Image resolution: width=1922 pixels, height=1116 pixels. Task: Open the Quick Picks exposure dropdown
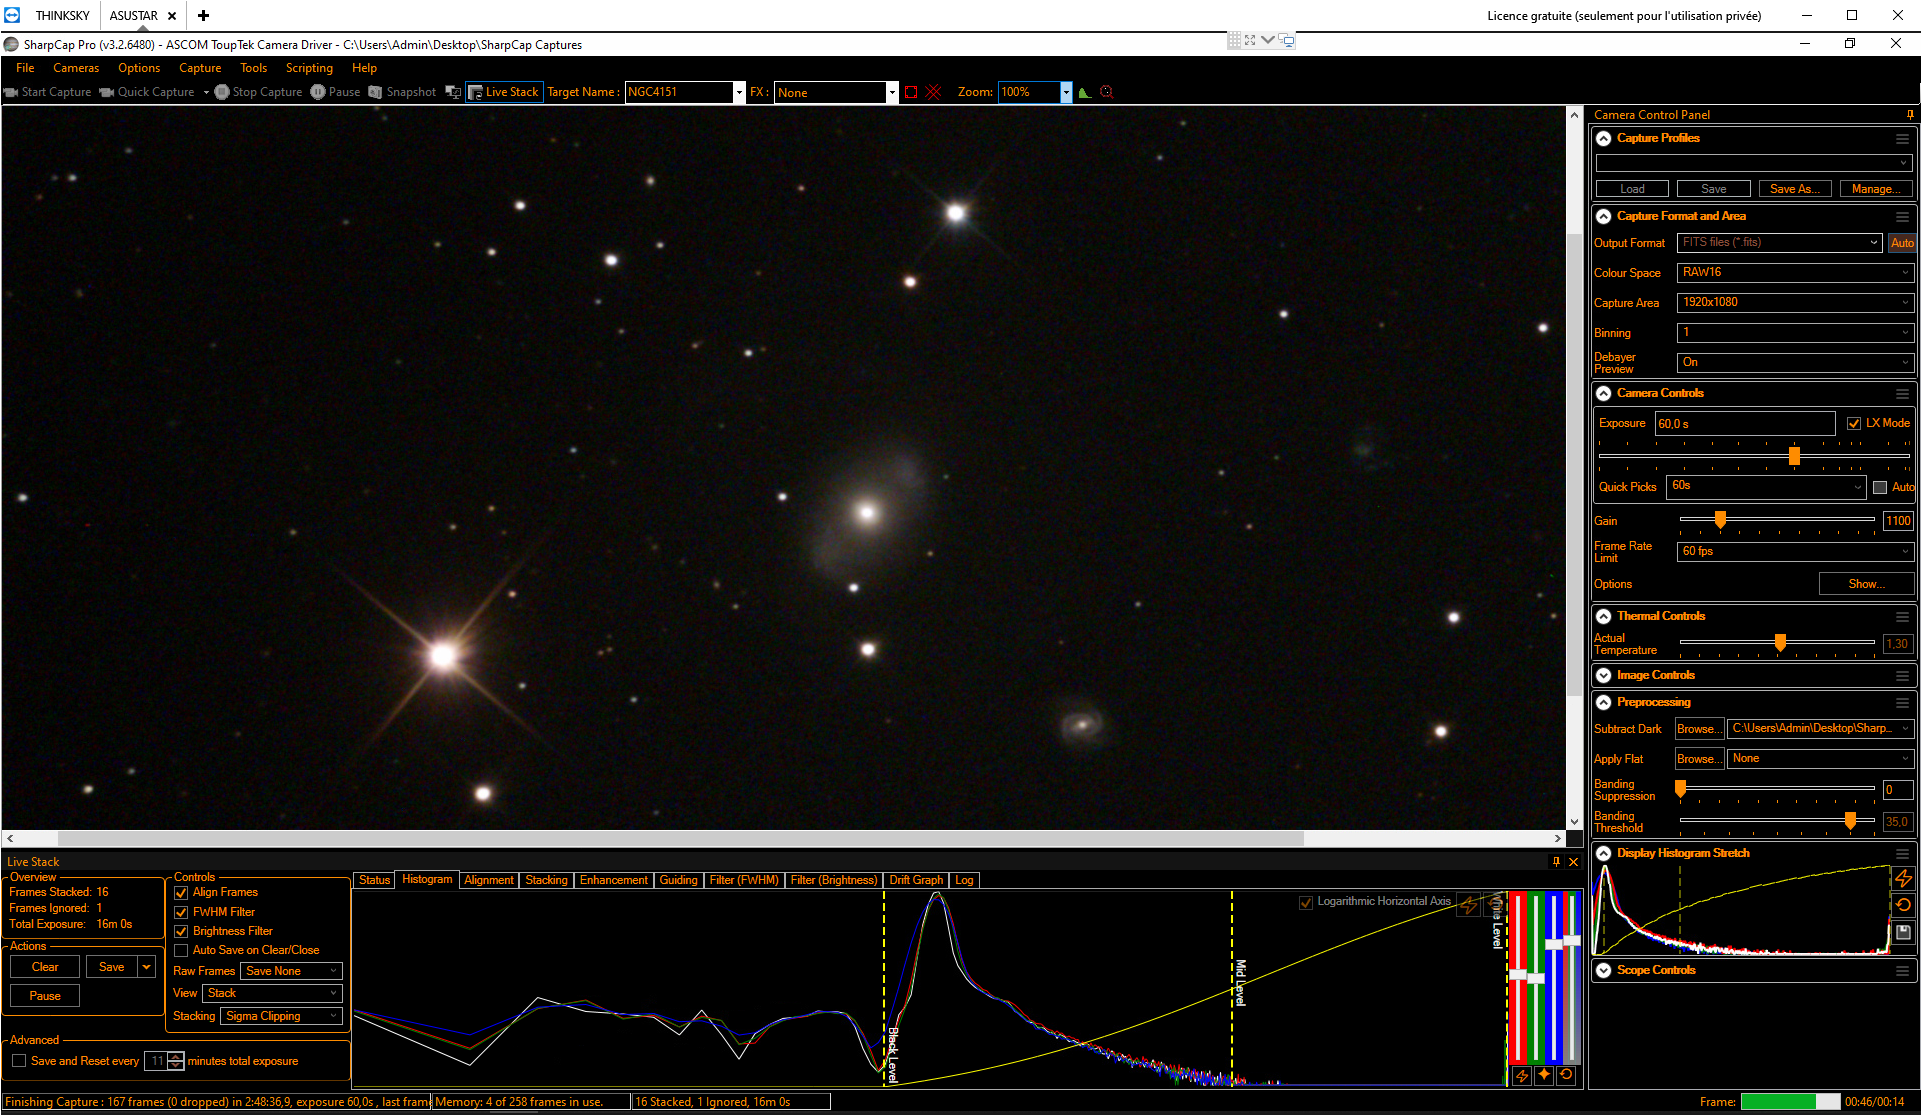click(1766, 487)
